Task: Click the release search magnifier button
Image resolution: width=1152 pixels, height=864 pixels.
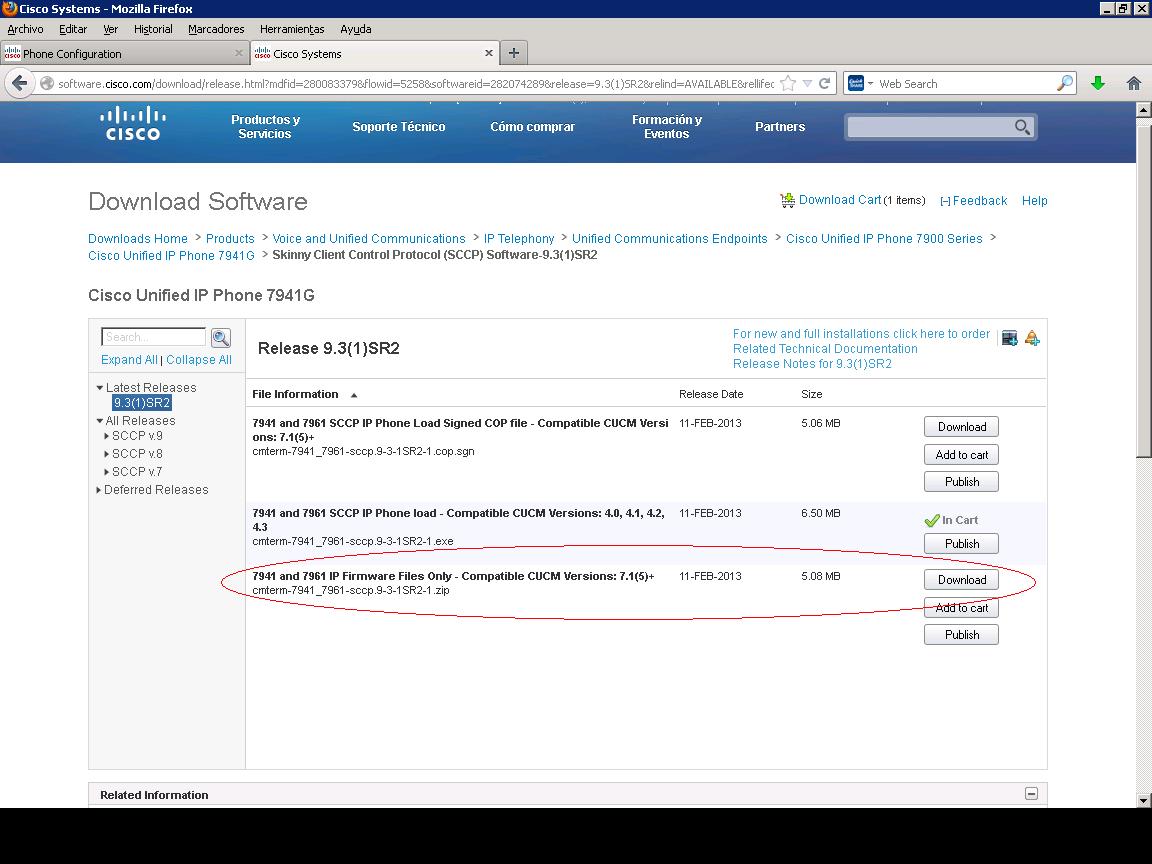Action: pyautogui.click(x=220, y=337)
